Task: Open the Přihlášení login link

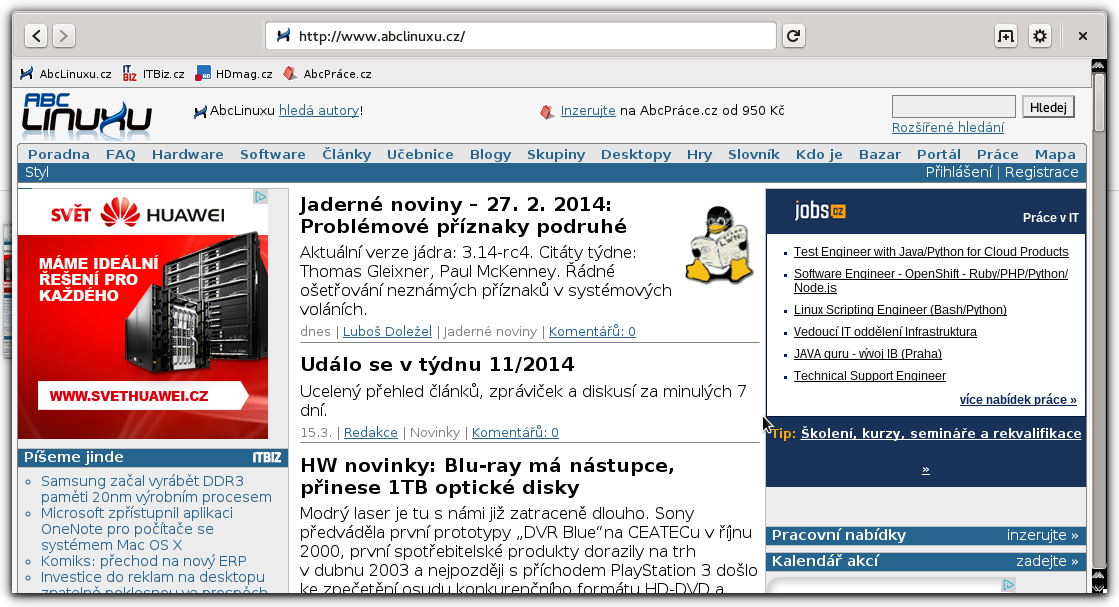Action: point(958,172)
